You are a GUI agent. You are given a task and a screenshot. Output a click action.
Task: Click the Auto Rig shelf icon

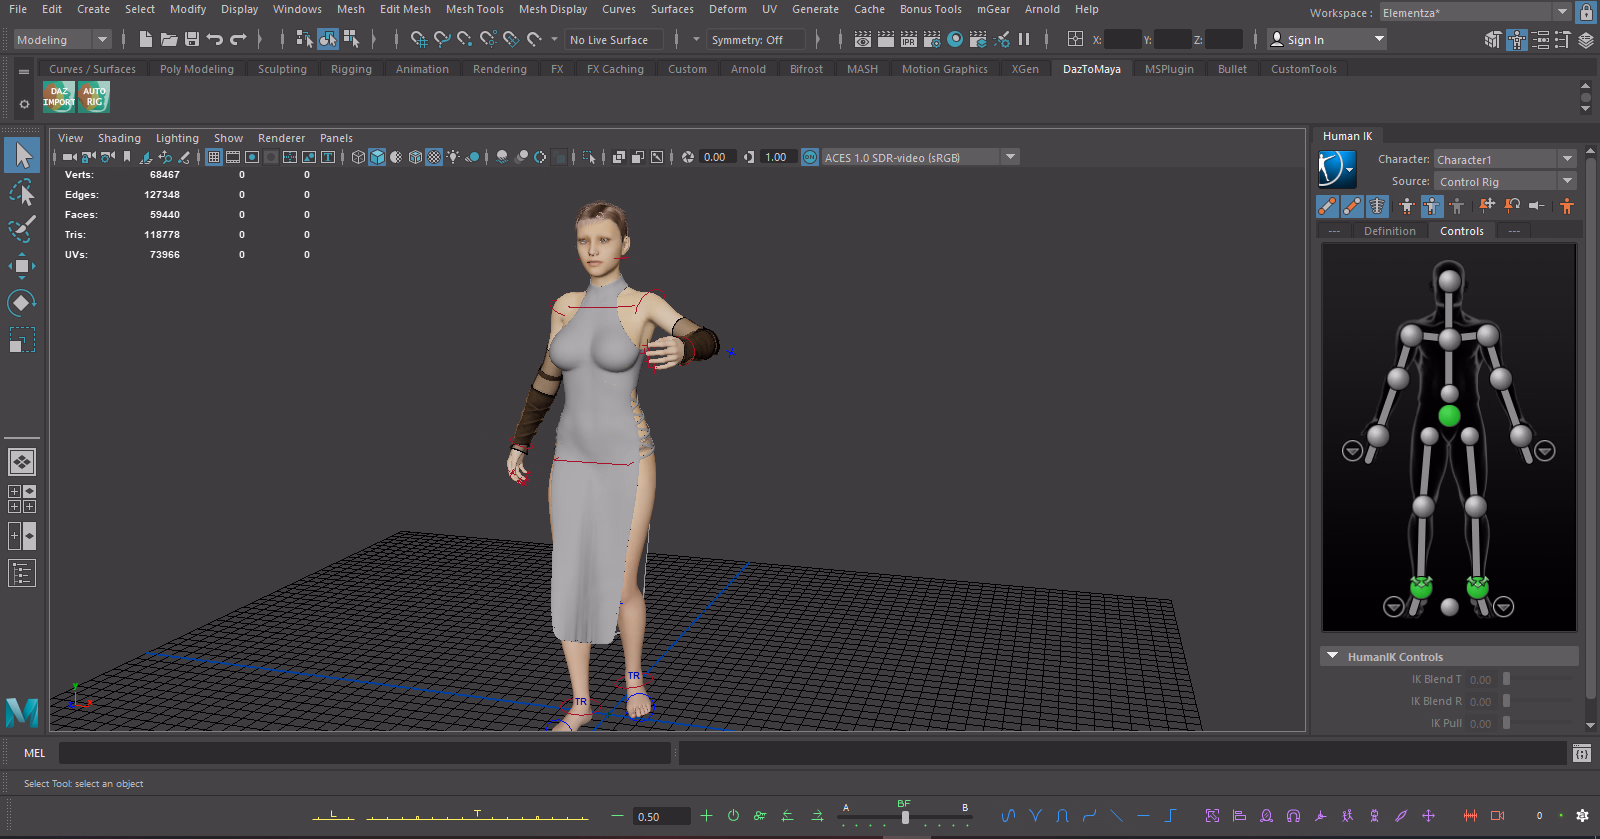(x=94, y=97)
